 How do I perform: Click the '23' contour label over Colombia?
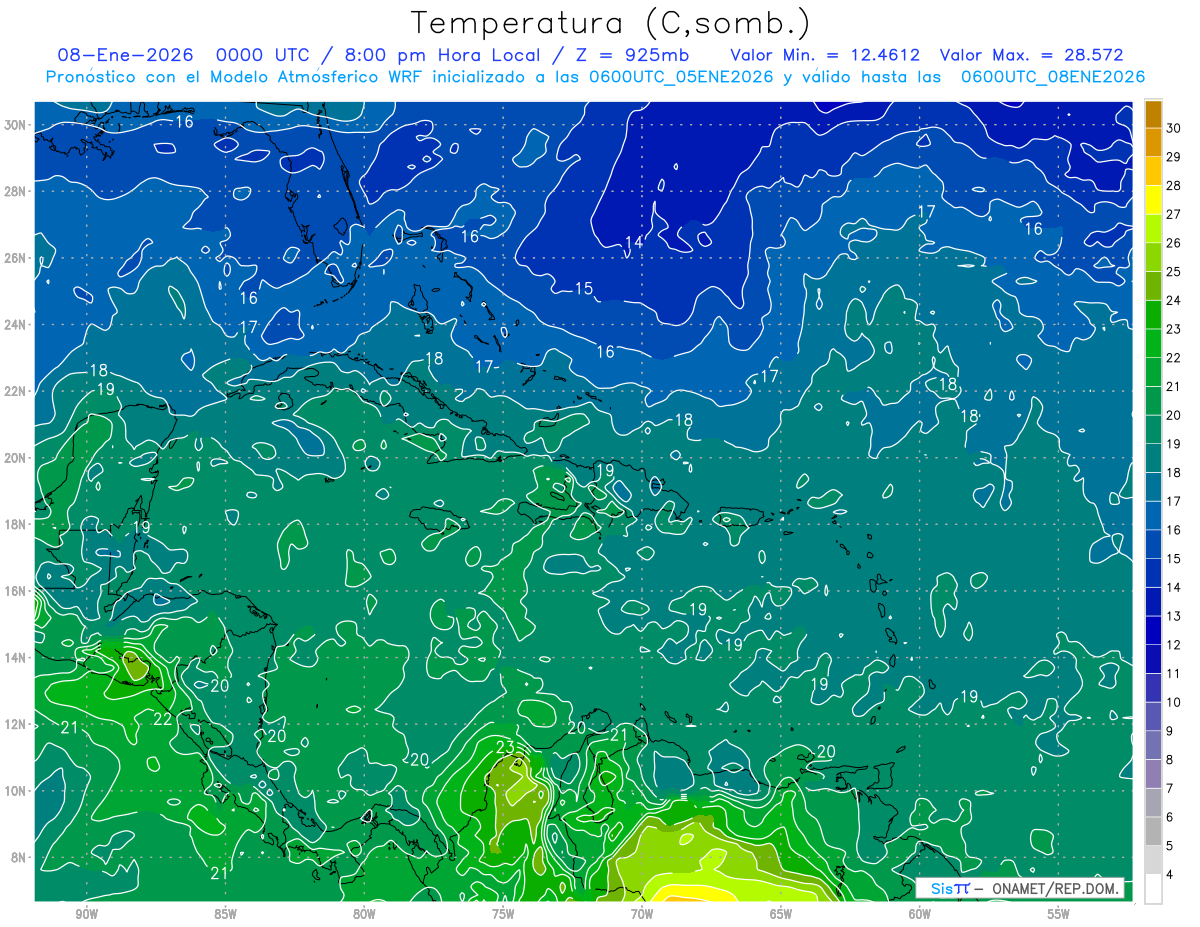point(505,747)
